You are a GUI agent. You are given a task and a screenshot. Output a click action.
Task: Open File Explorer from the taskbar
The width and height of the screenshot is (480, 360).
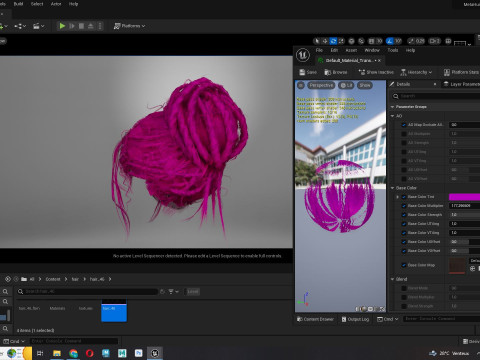pyautogui.click(x=57, y=353)
